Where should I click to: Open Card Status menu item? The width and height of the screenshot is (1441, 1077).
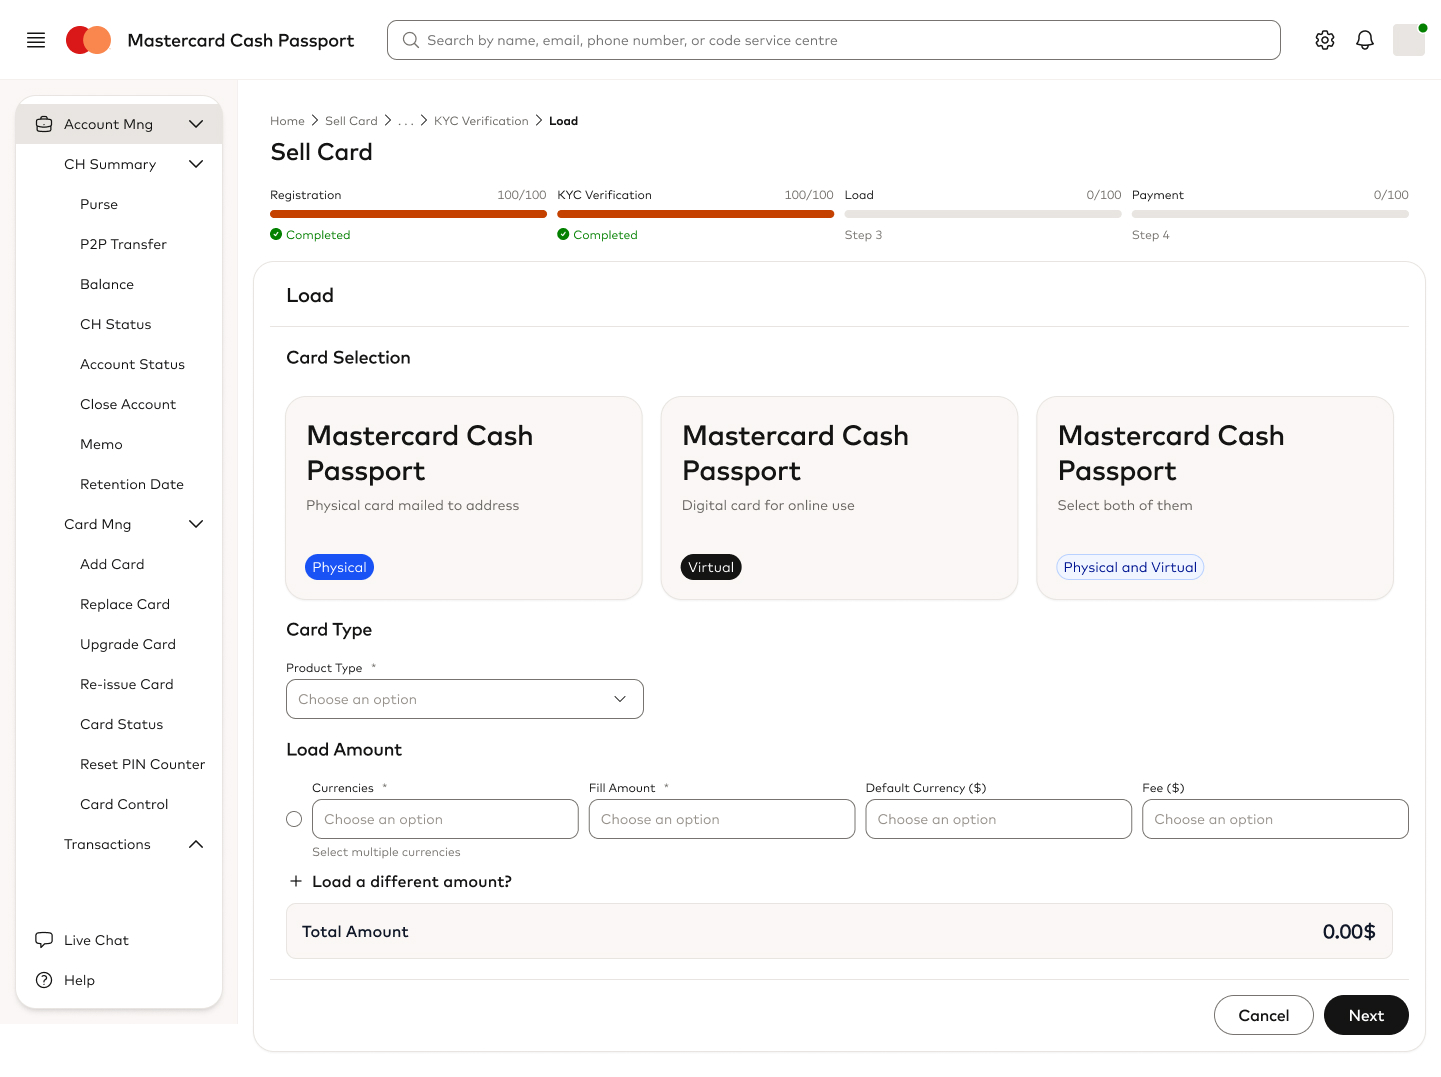click(x=121, y=724)
